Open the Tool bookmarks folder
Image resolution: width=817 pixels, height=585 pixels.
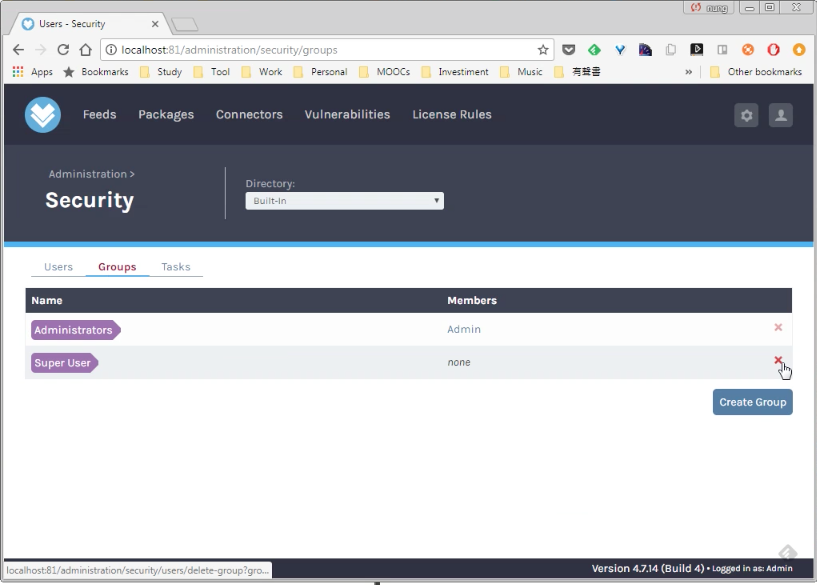212,72
